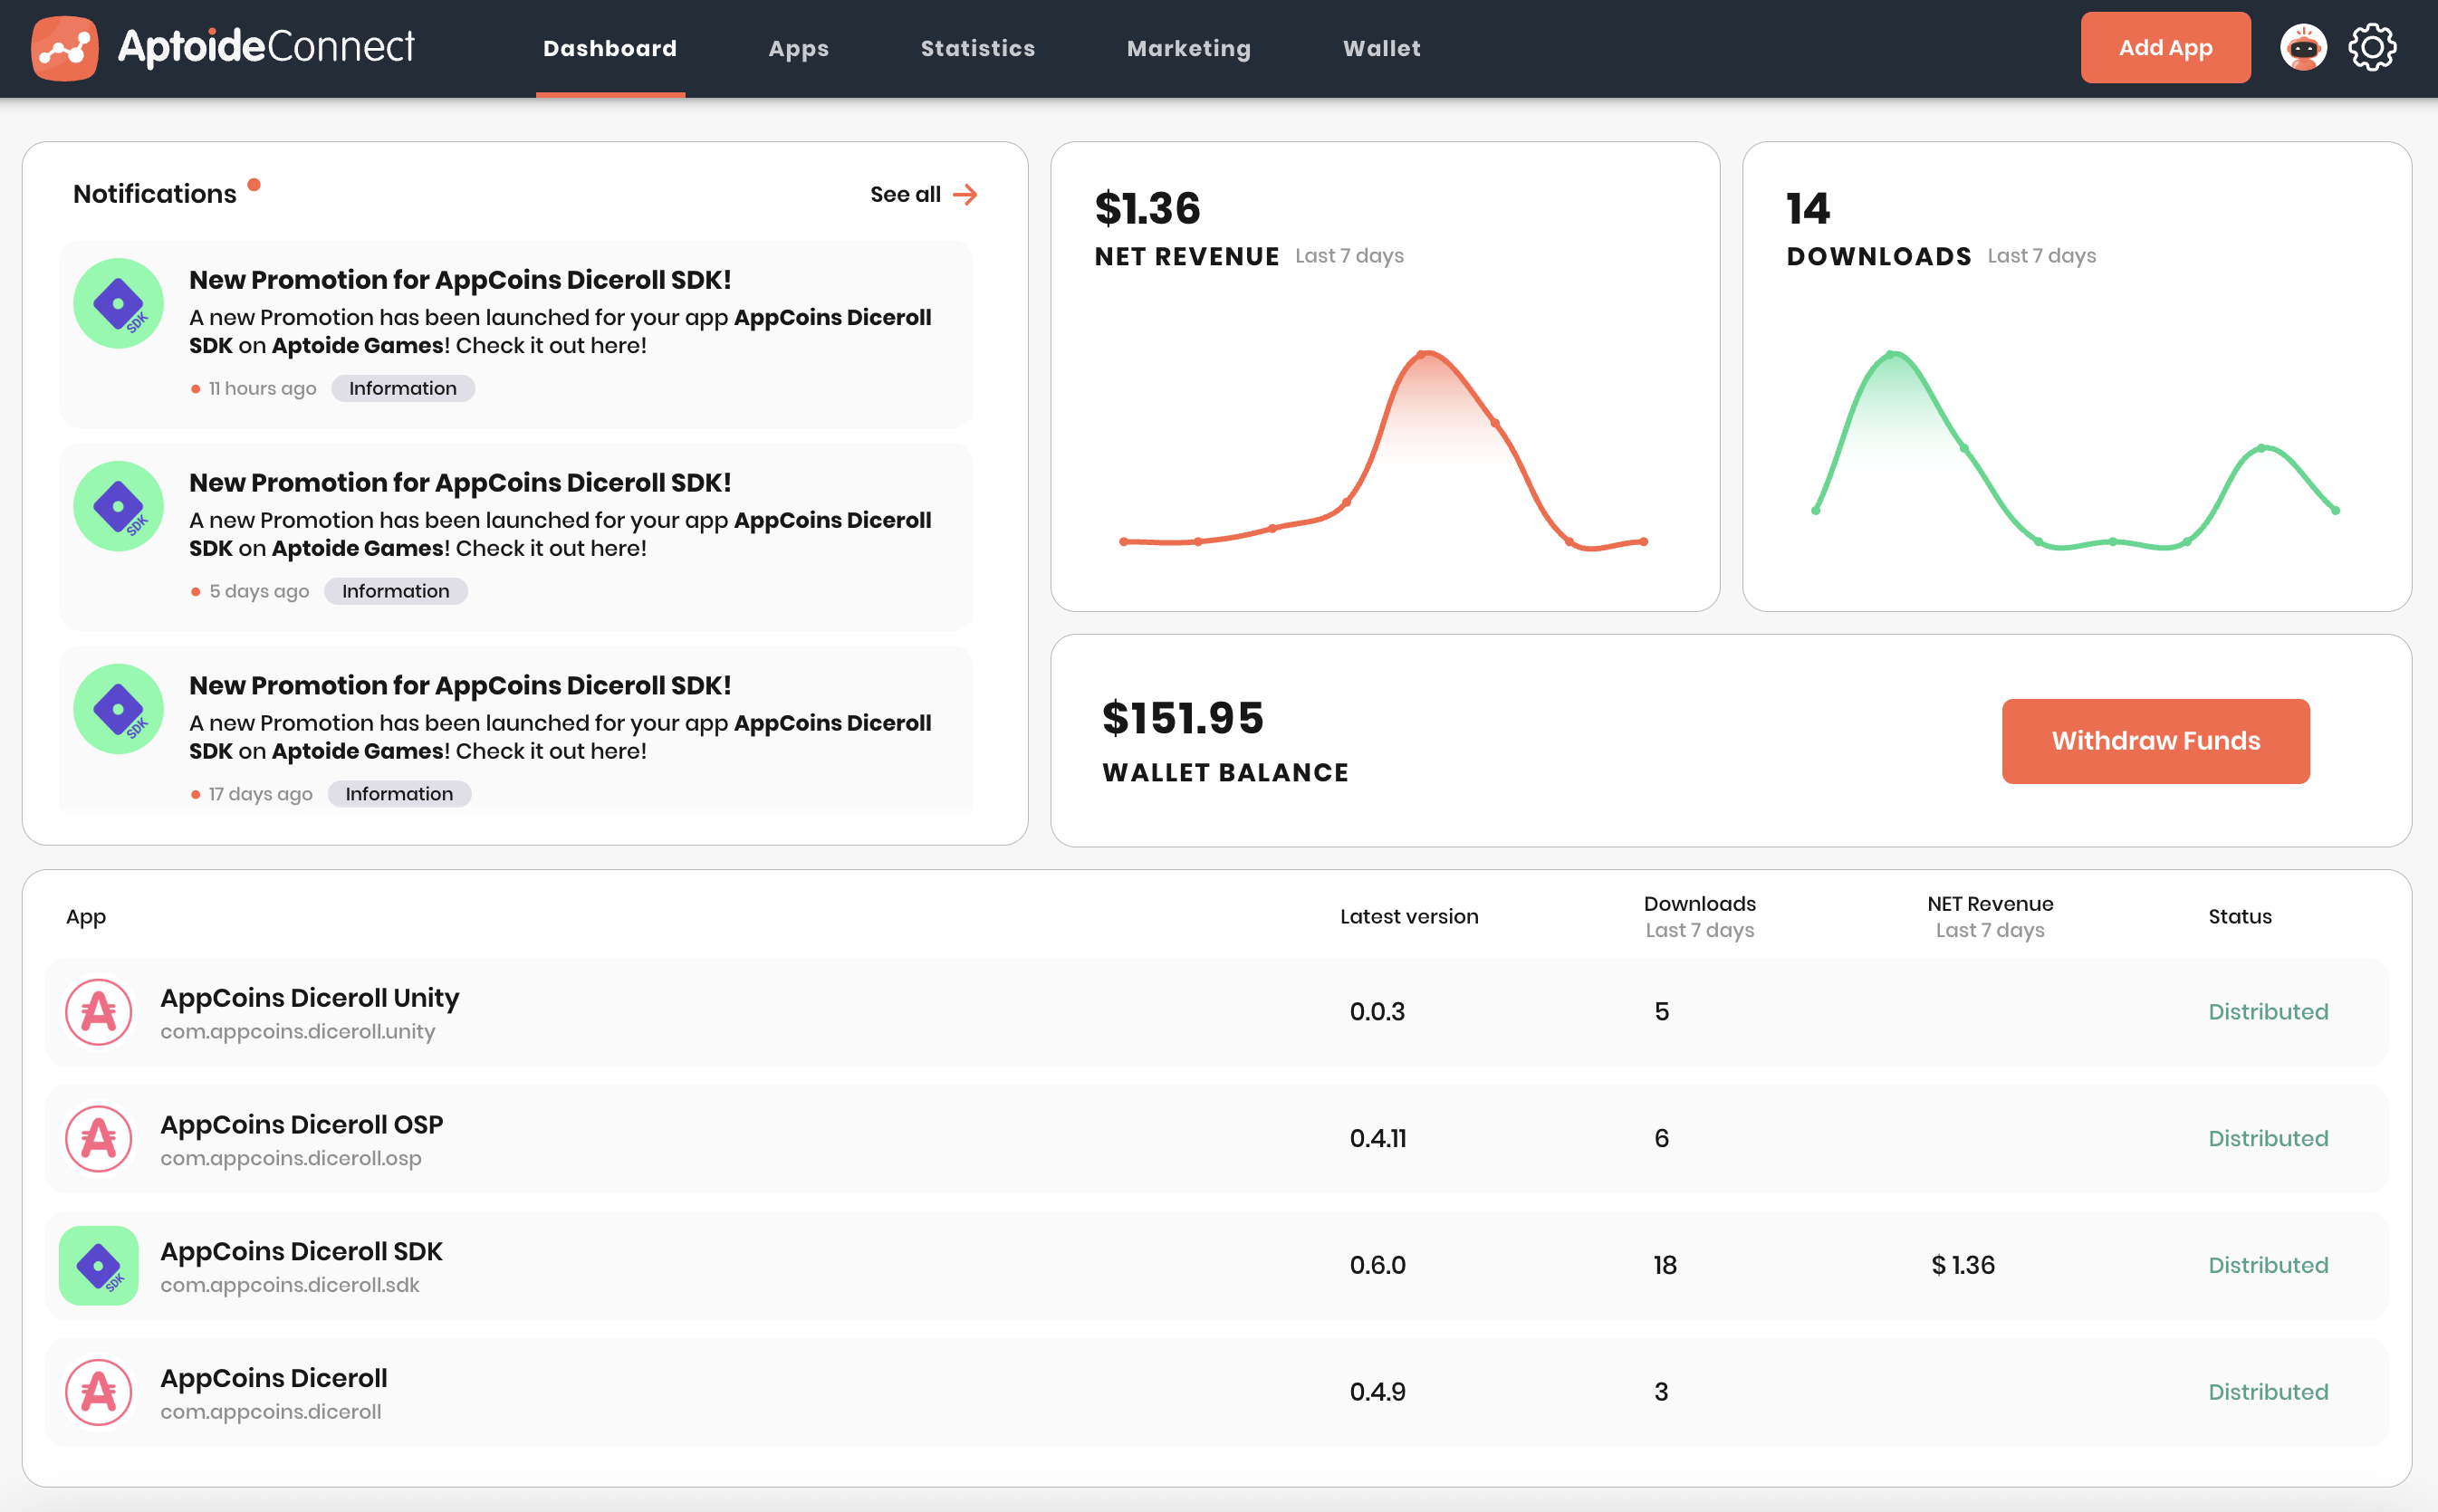The image size is (2438, 1512).
Task: Click the com.appcoins.diceroll.sdk package name
Action: 289,1285
